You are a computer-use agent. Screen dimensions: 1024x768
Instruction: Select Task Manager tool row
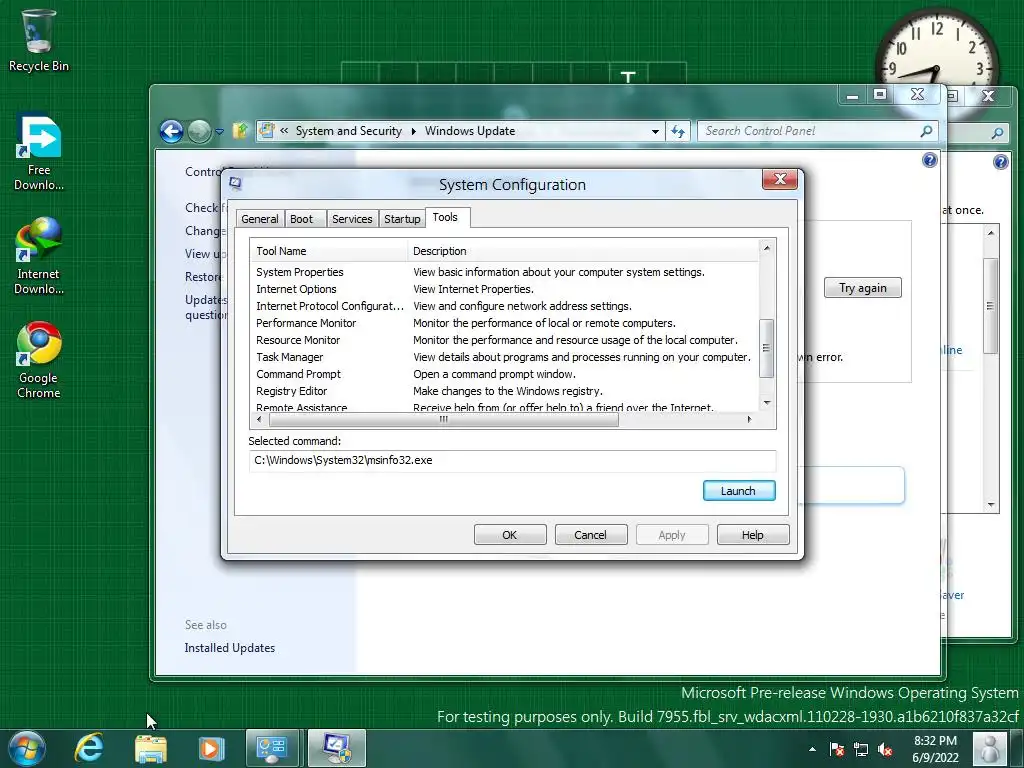[504, 357]
